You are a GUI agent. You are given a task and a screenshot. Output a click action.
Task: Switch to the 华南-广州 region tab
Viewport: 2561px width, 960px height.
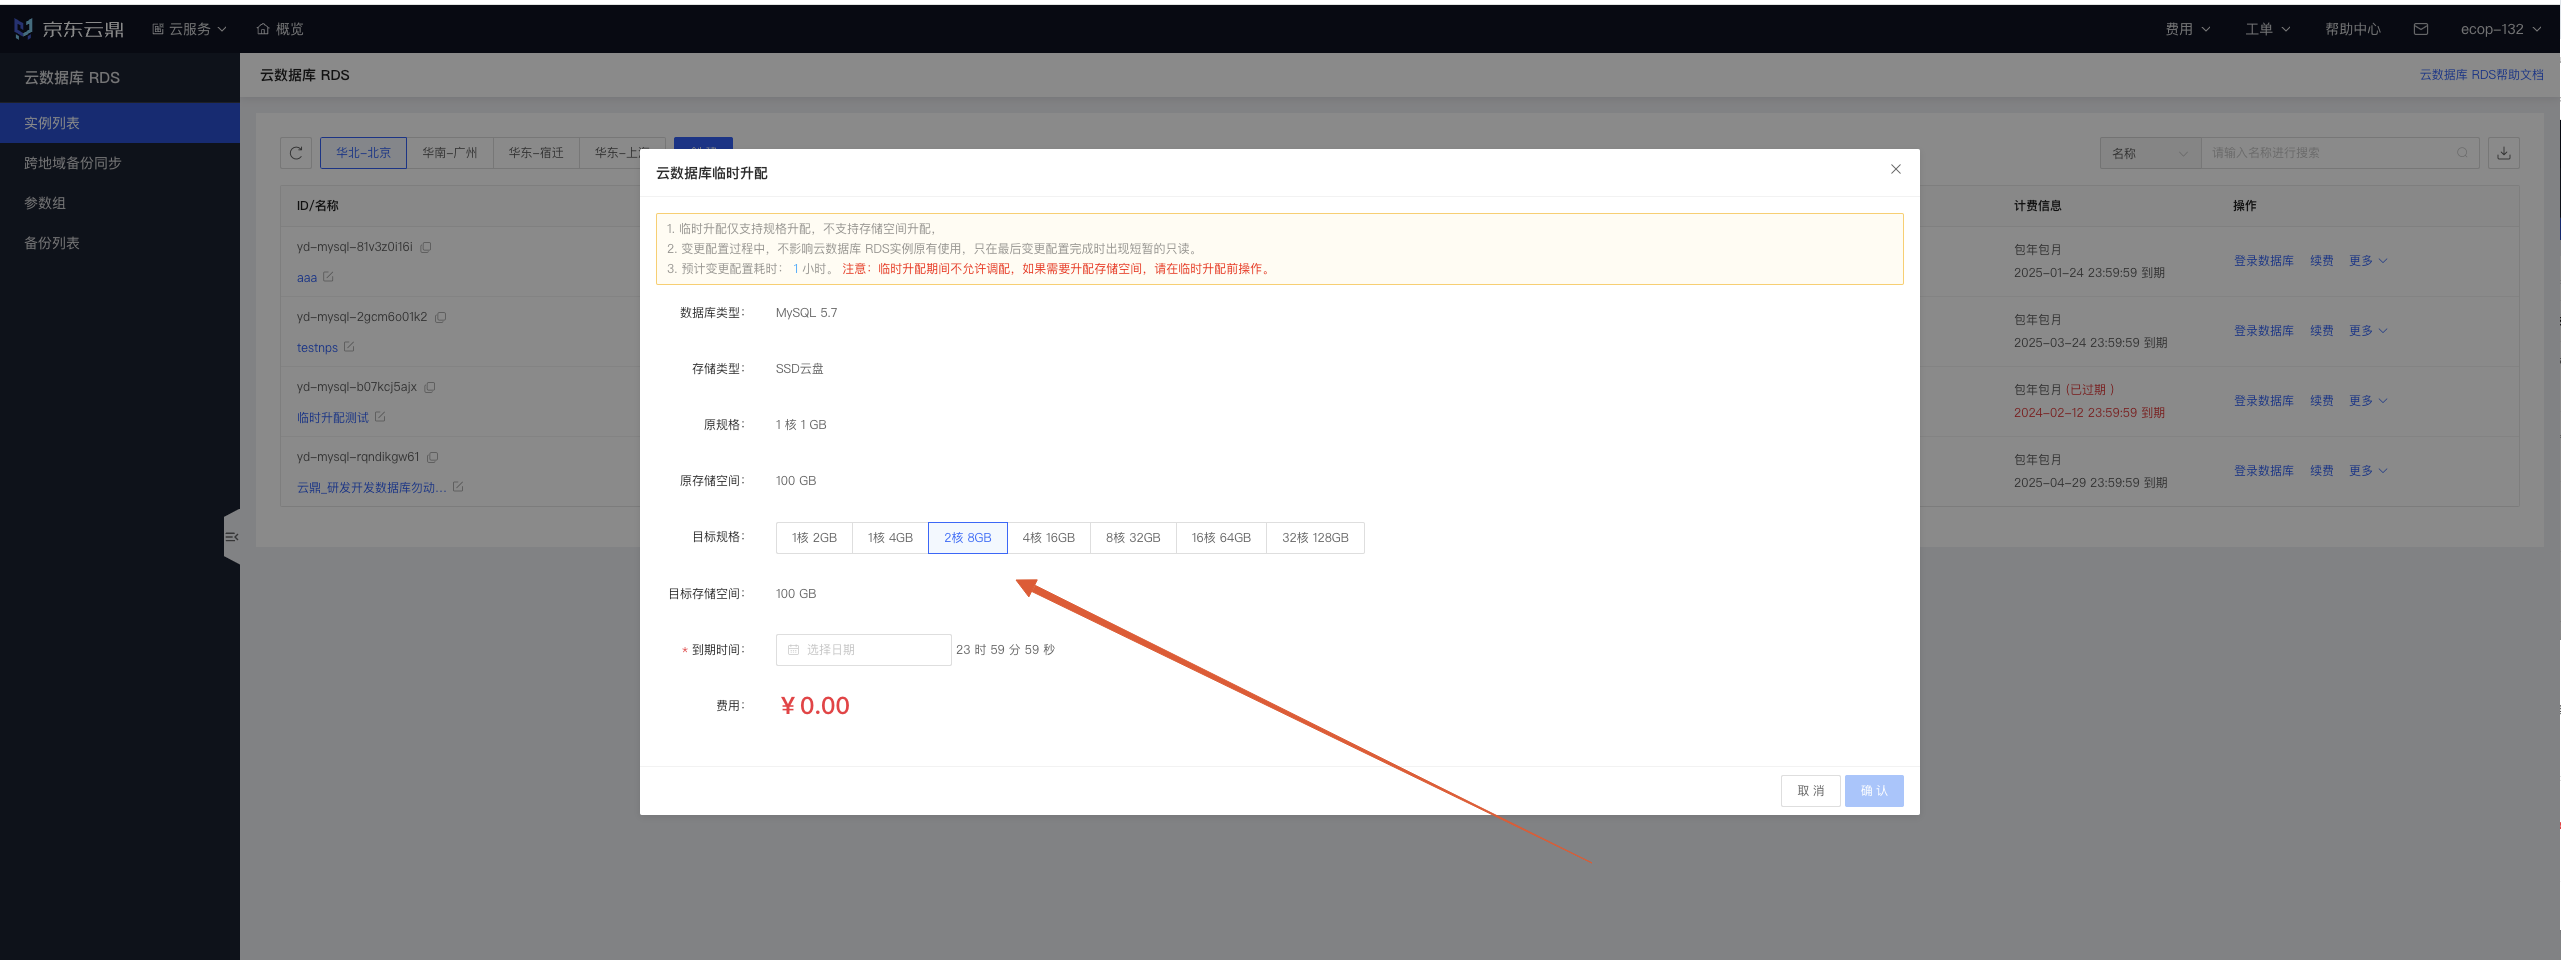pyautogui.click(x=449, y=153)
